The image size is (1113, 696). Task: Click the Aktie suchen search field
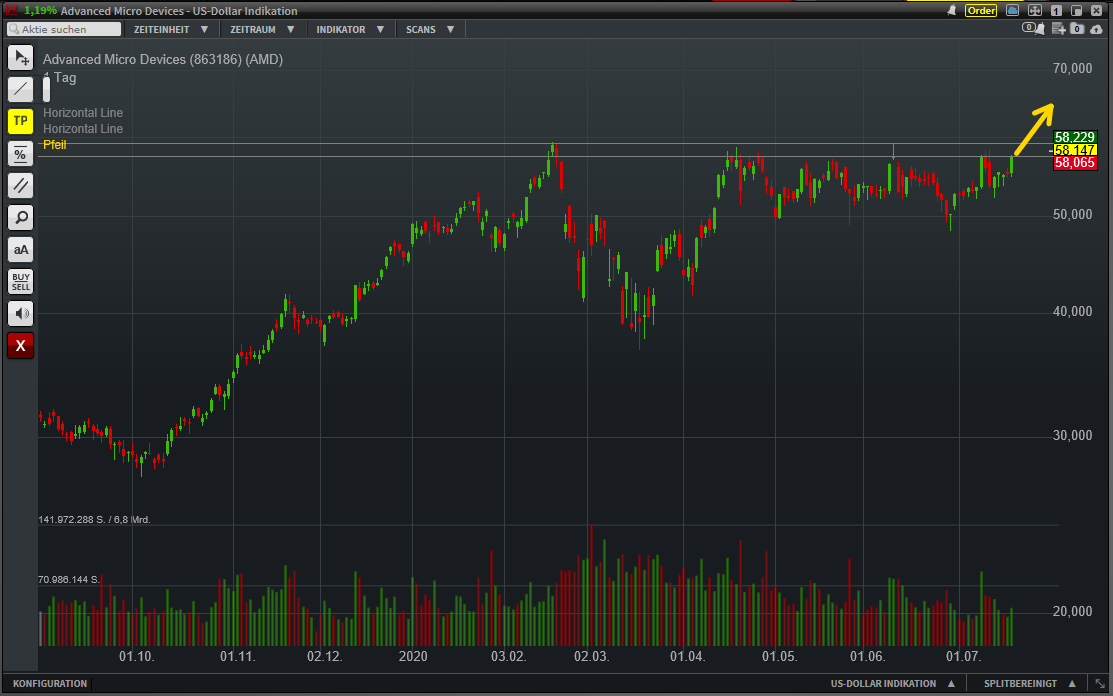[64, 29]
